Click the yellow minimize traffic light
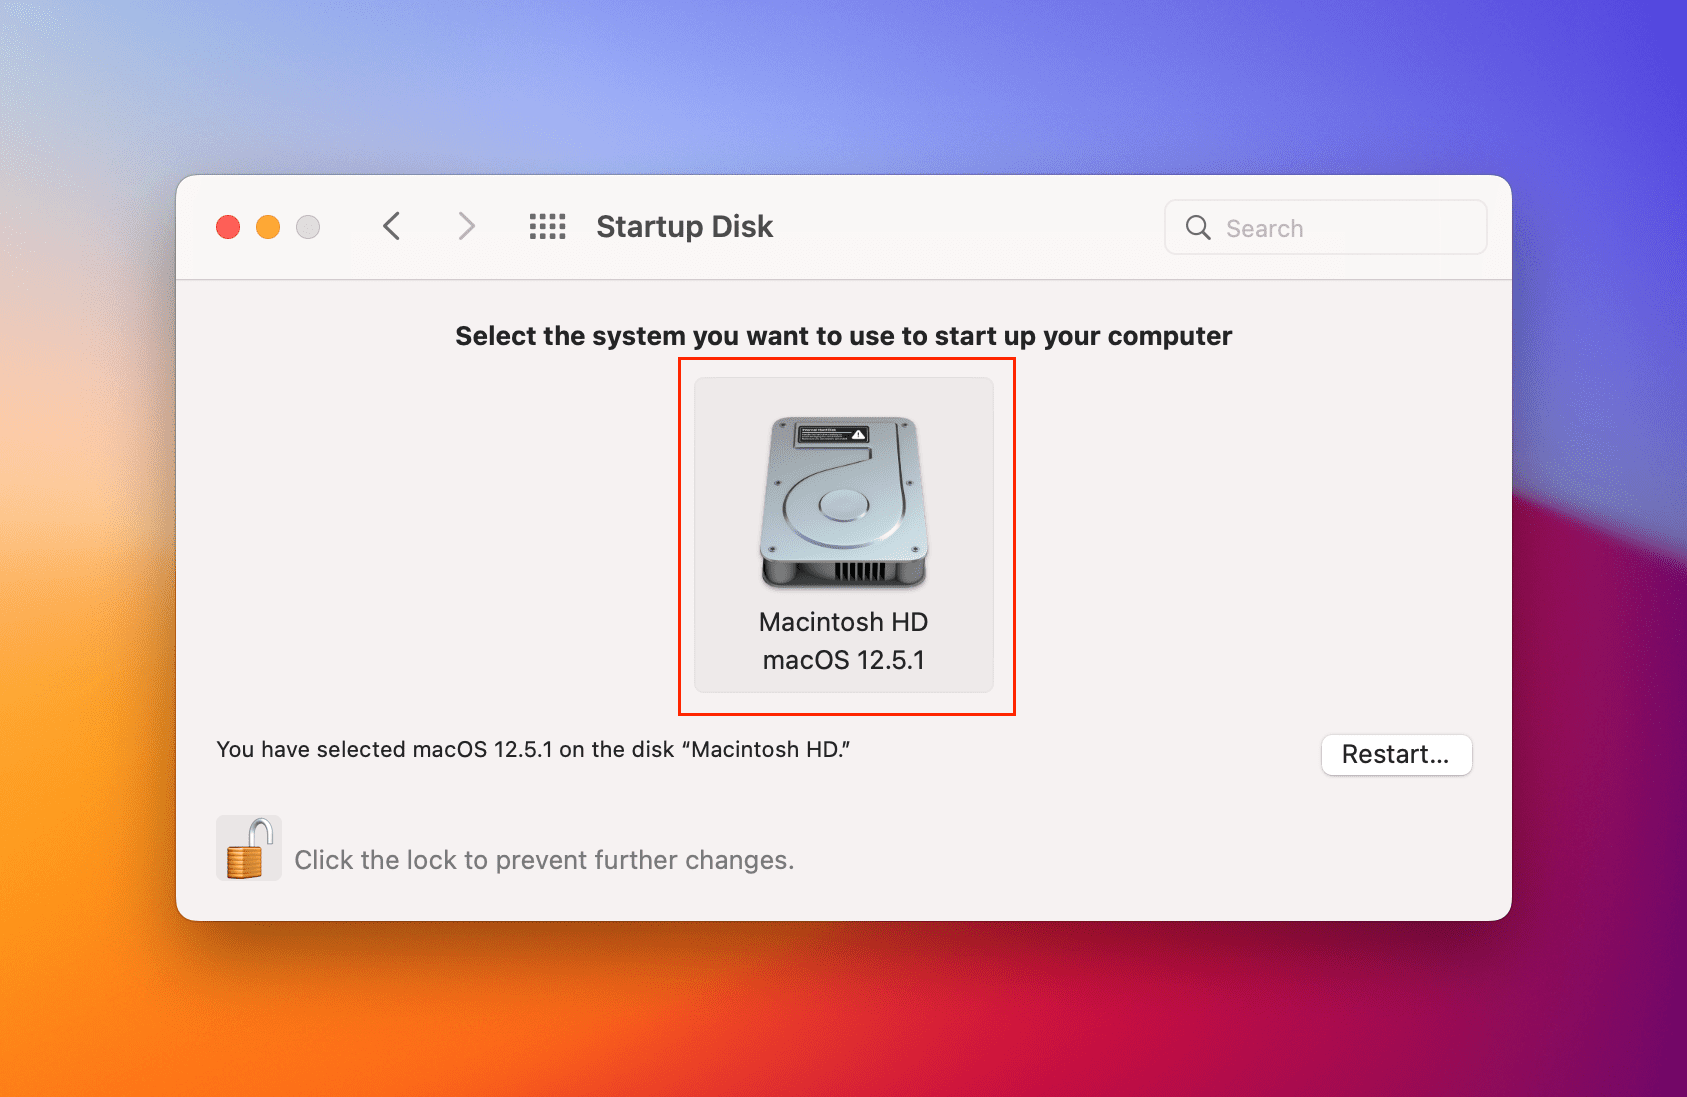The height and width of the screenshot is (1097, 1687). (267, 227)
